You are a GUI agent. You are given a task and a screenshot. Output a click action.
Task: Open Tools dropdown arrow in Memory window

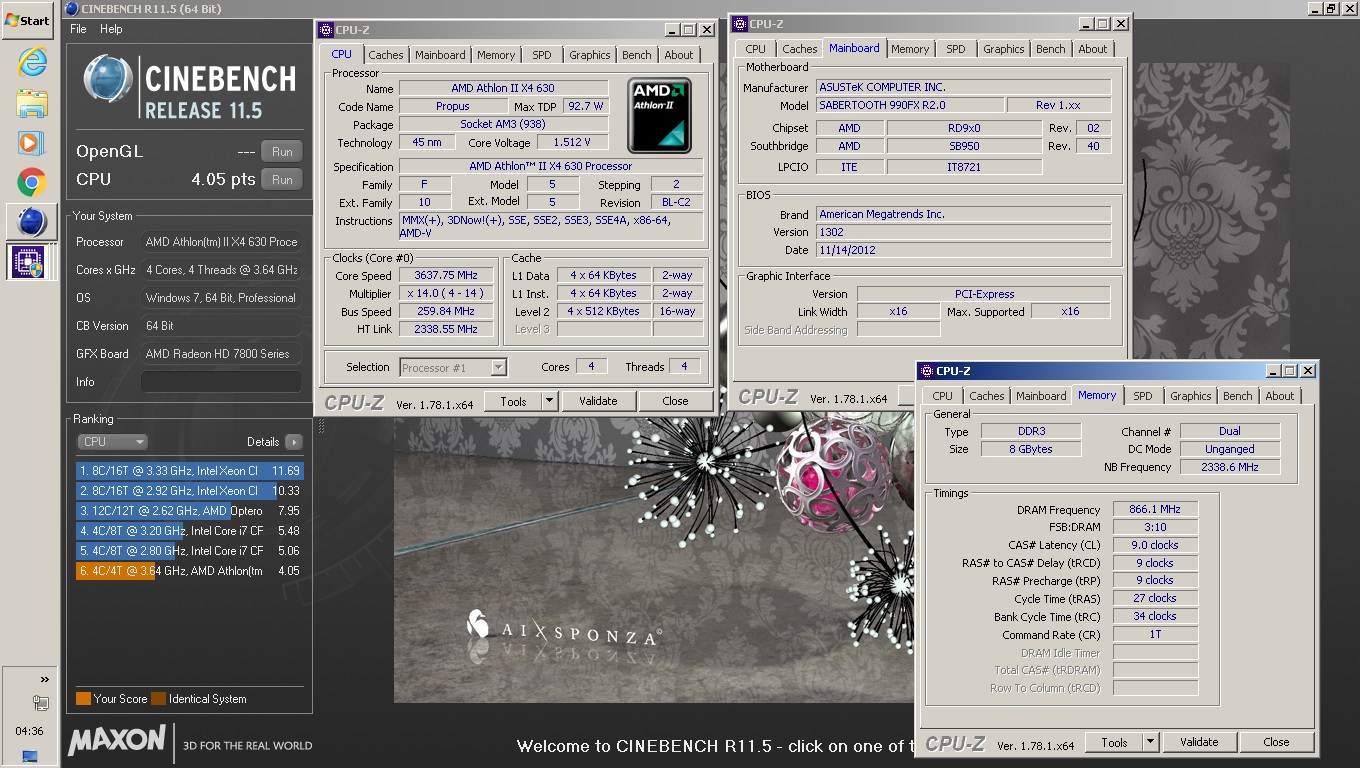[x=1150, y=742]
